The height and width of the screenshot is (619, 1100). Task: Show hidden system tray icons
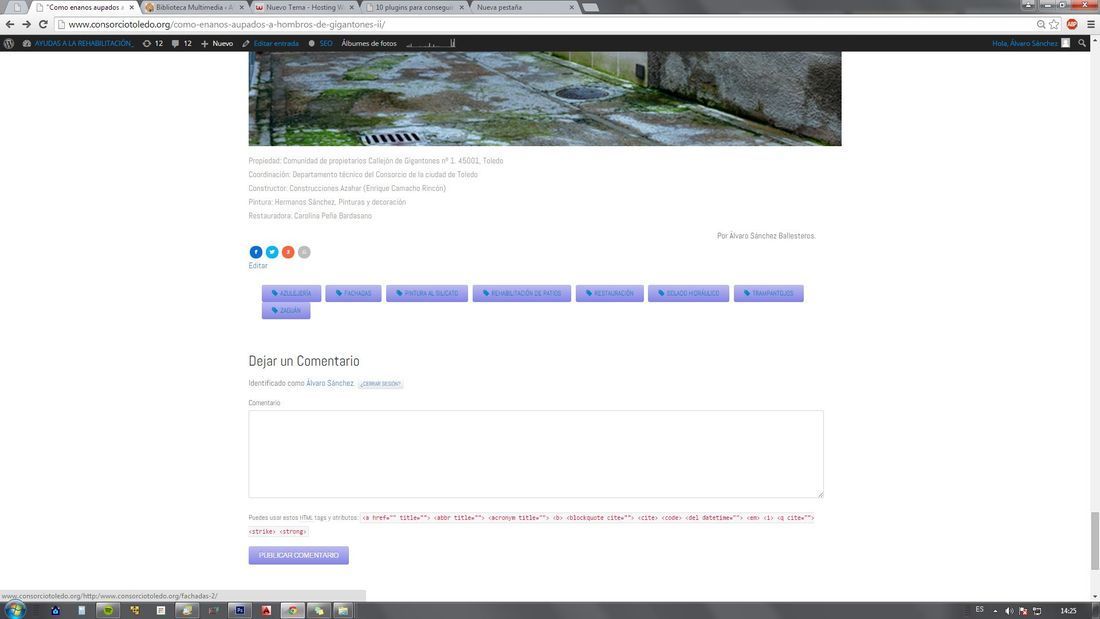[x=995, y=611]
